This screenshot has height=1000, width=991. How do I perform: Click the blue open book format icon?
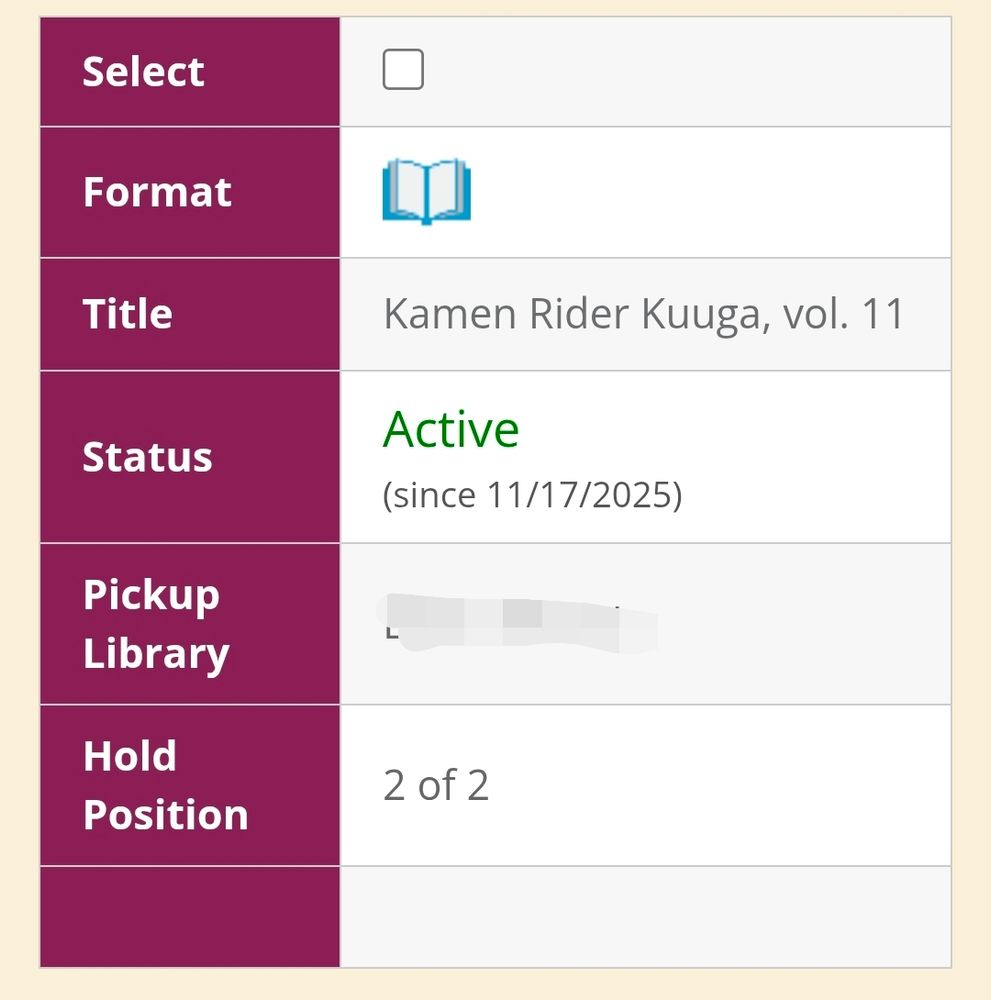click(427, 191)
